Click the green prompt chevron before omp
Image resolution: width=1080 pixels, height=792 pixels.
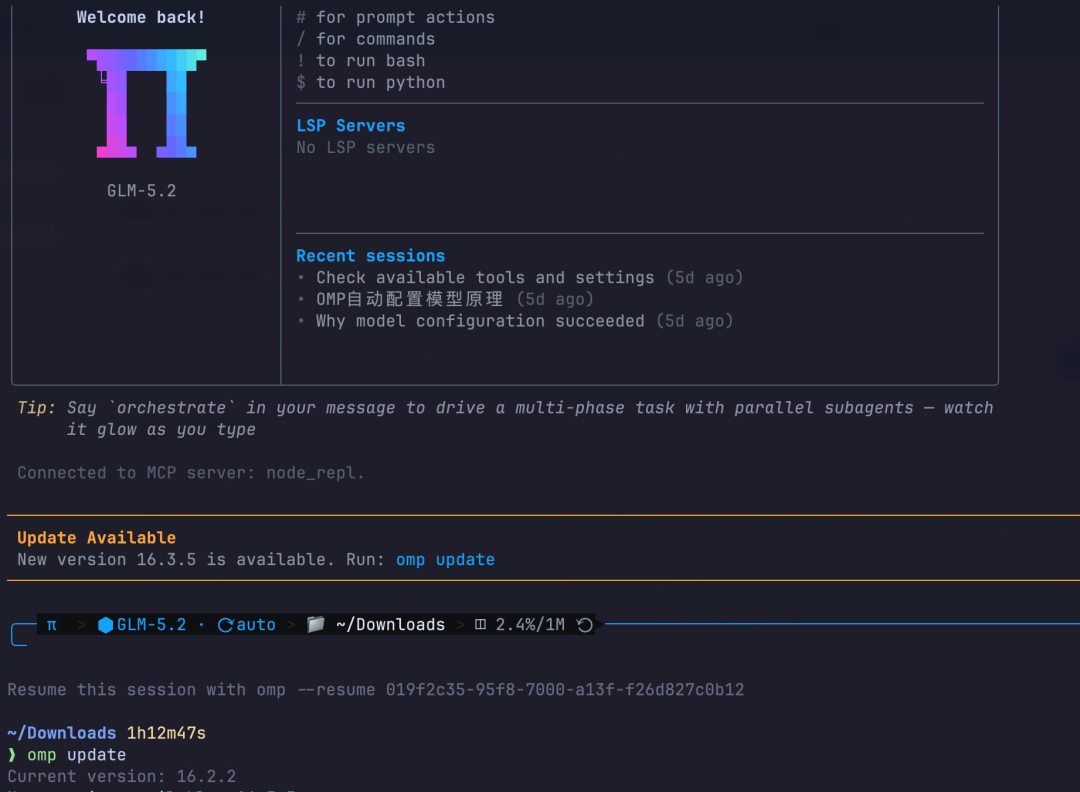point(12,755)
